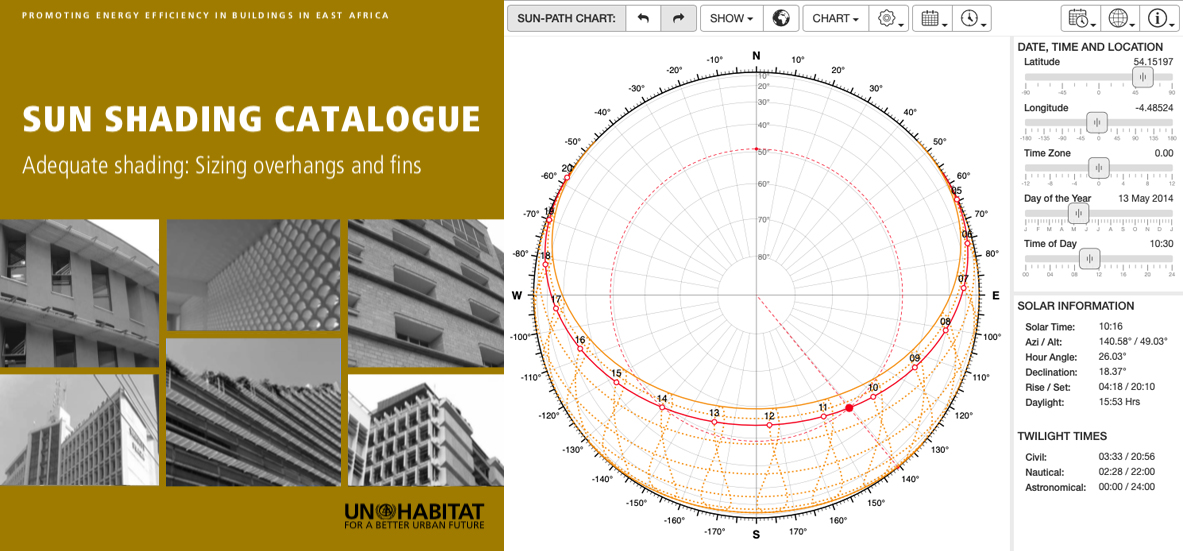1183x551 pixels.
Task: Click the redo arrow button
Action: tap(678, 19)
